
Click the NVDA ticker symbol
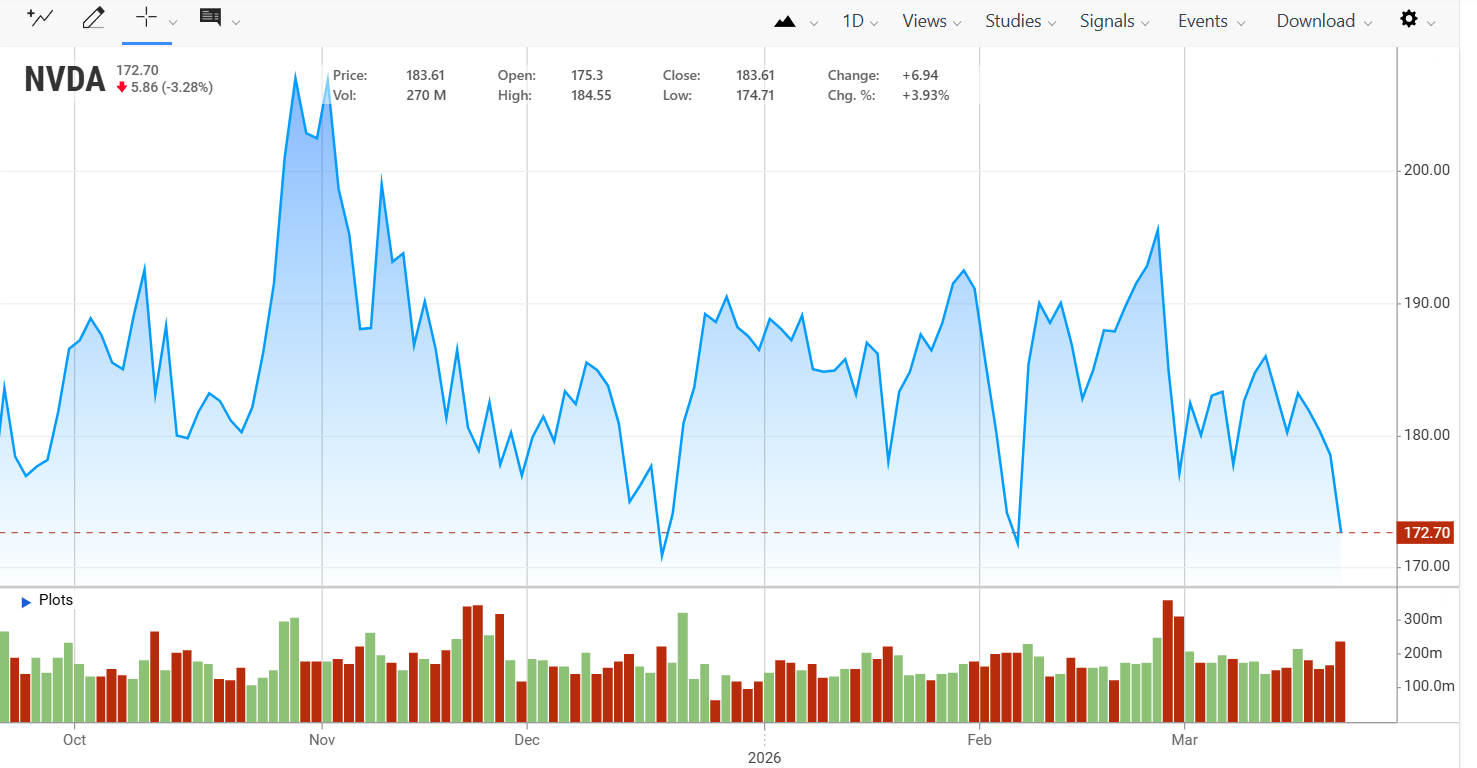point(65,80)
